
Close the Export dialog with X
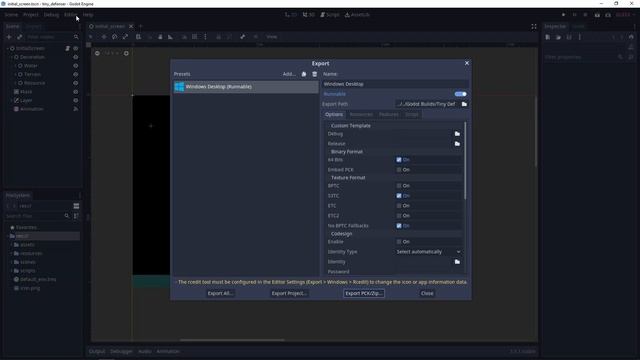[x=467, y=63]
